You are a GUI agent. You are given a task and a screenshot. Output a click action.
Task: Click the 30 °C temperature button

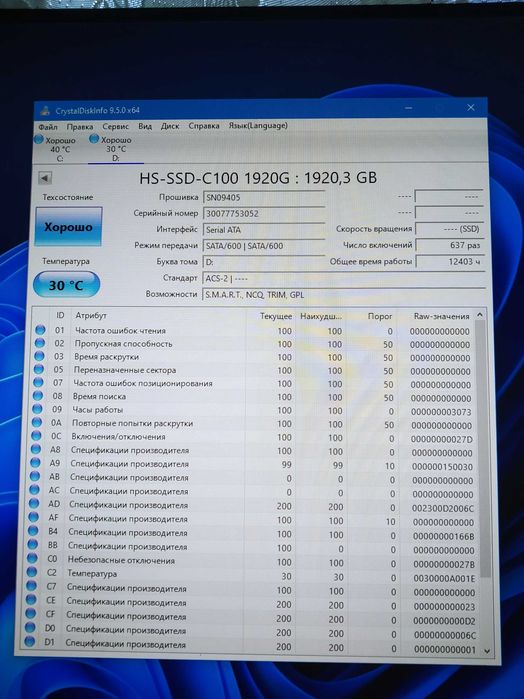pos(66,285)
